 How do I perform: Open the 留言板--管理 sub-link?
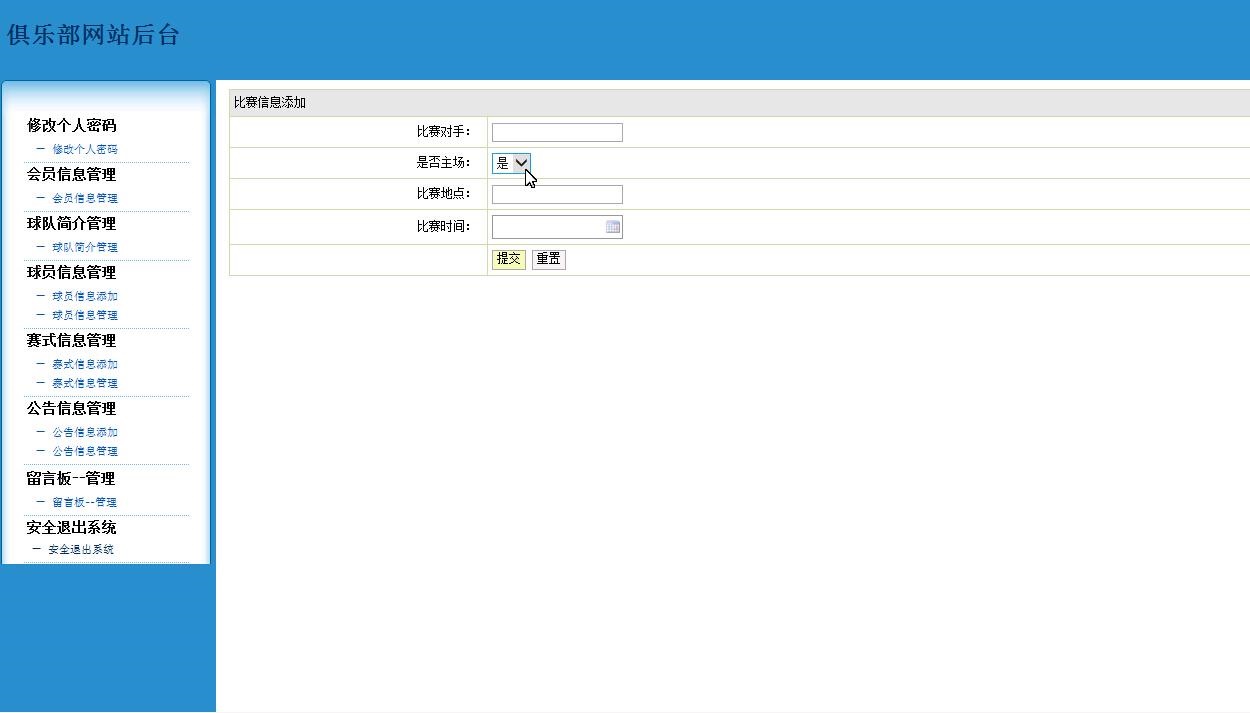point(85,502)
